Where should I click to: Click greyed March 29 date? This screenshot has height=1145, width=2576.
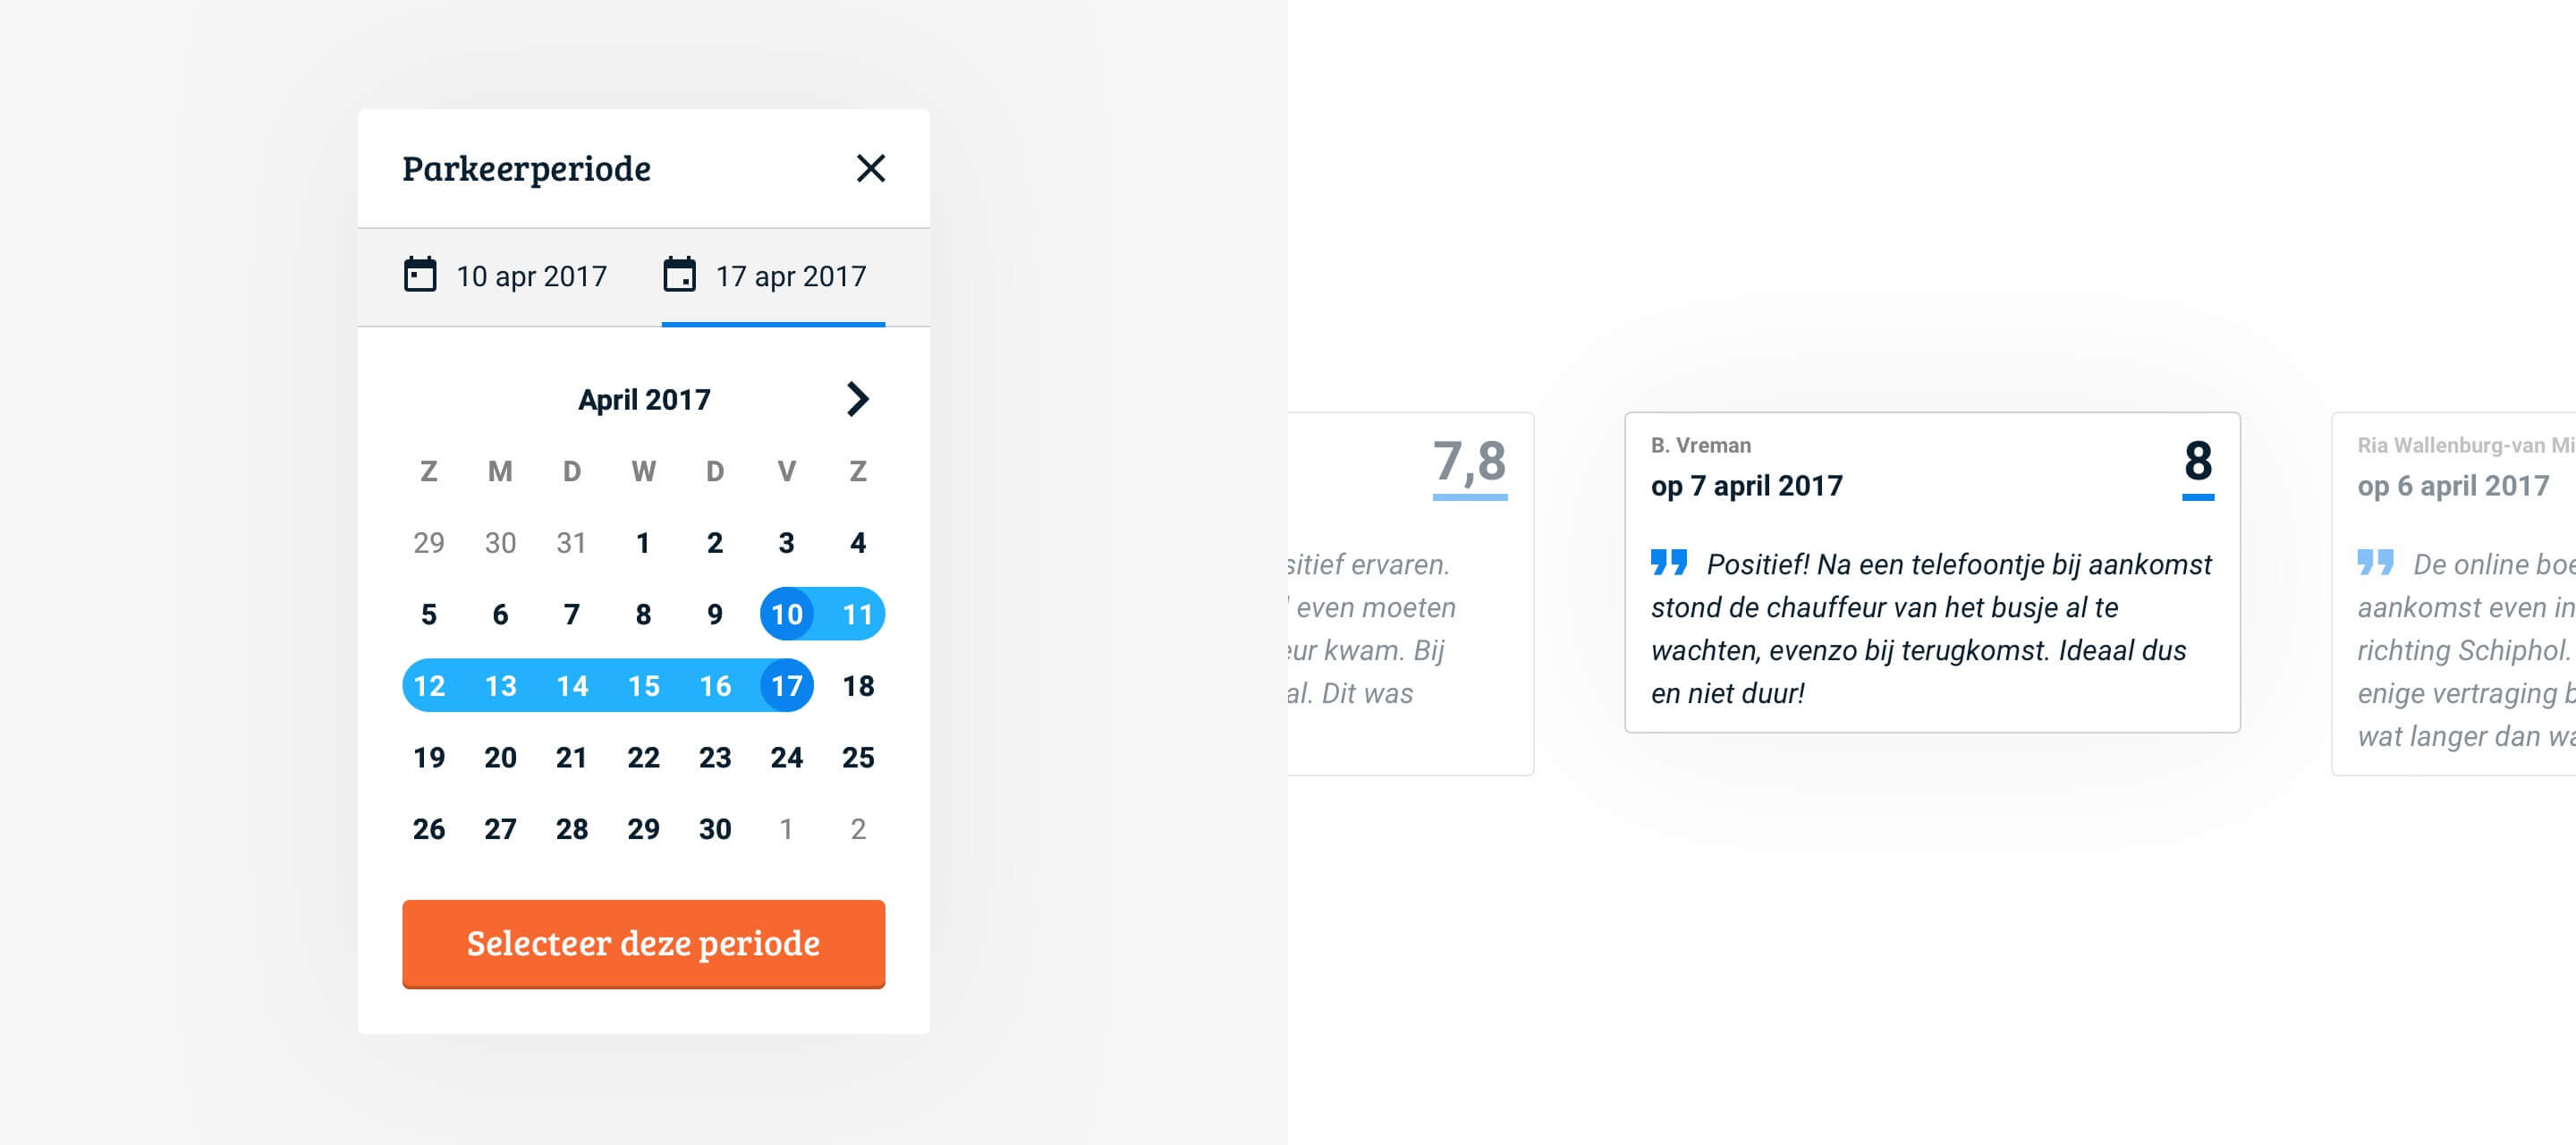pos(428,543)
